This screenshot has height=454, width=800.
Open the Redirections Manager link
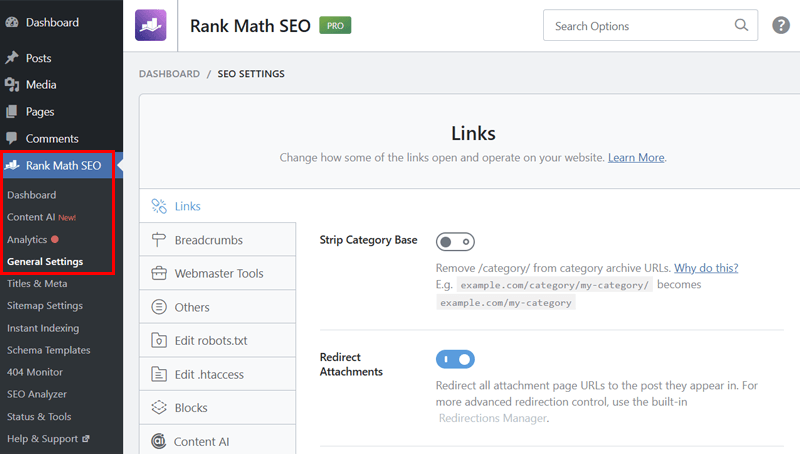(x=493, y=418)
